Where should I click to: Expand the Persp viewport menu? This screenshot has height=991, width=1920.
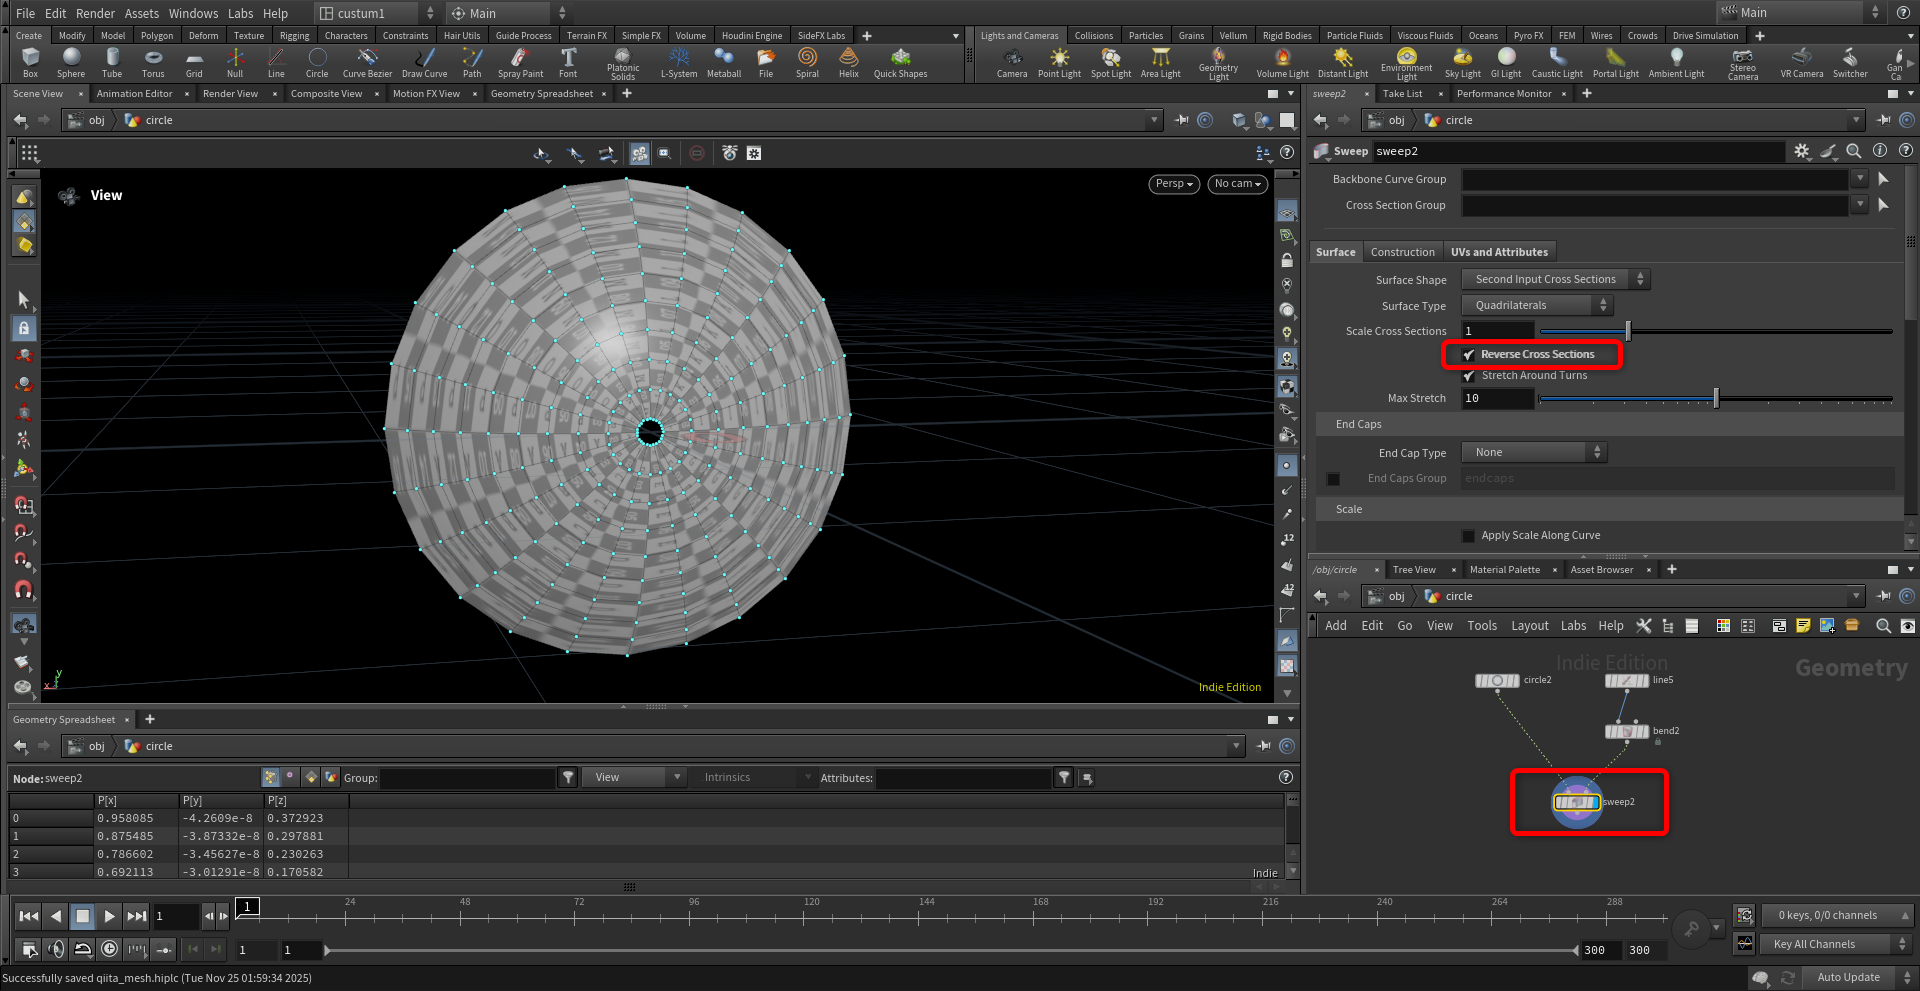click(x=1174, y=184)
